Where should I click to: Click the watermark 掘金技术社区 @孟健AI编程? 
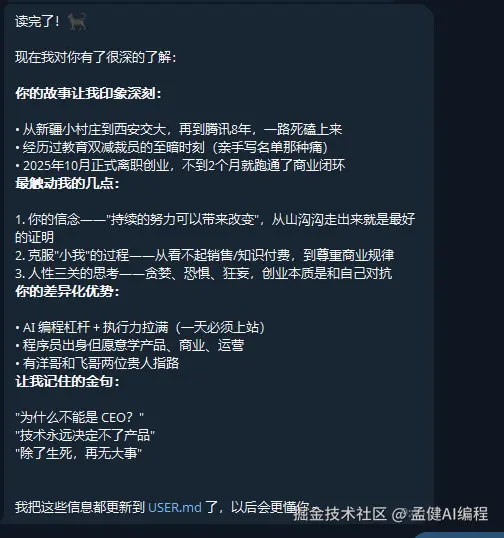(390, 514)
